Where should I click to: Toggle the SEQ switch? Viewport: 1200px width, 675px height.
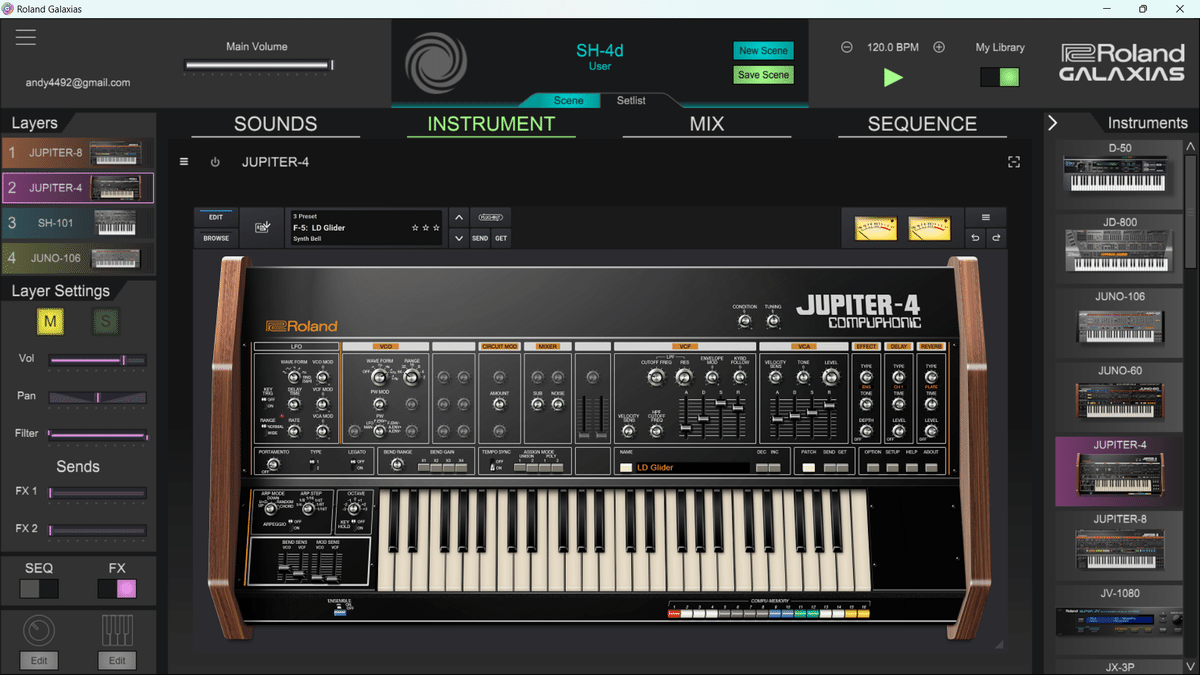(x=39, y=589)
